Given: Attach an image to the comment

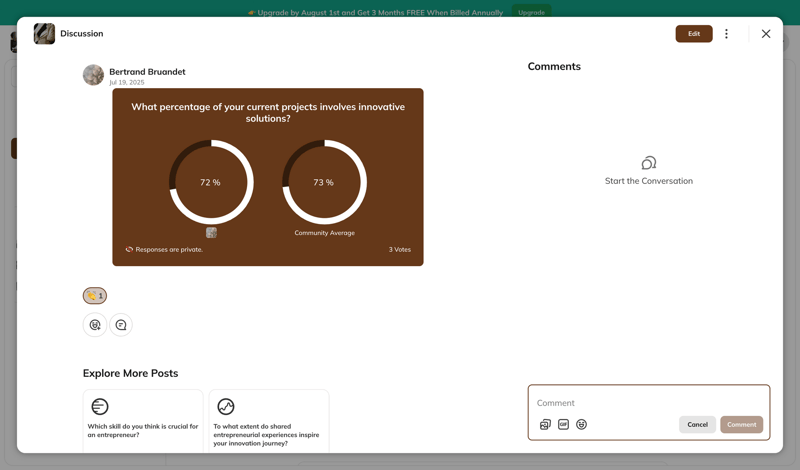Looking at the screenshot, I should (x=545, y=425).
